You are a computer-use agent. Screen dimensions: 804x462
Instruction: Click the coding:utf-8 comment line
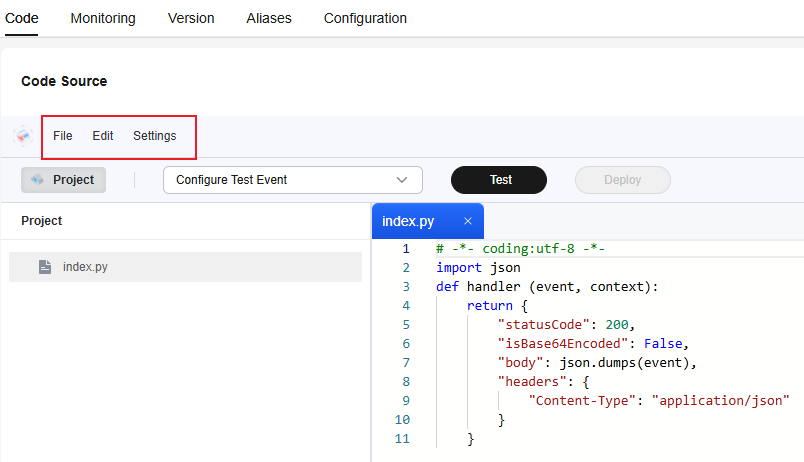[520, 249]
